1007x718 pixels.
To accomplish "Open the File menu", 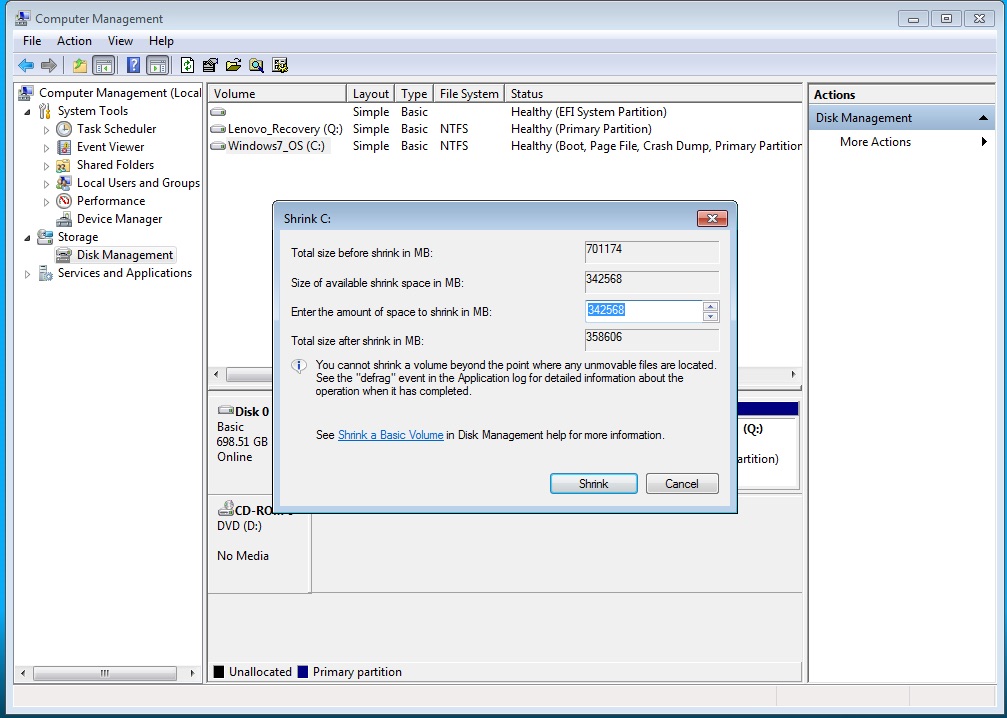I will (31, 40).
